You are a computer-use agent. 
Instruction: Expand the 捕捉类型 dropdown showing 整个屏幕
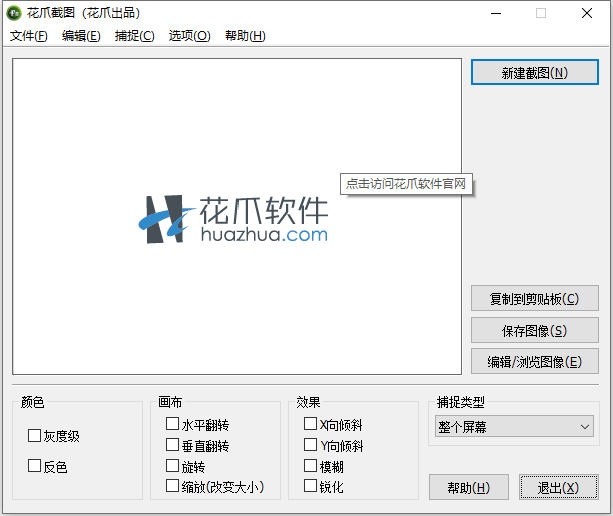click(514, 426)
